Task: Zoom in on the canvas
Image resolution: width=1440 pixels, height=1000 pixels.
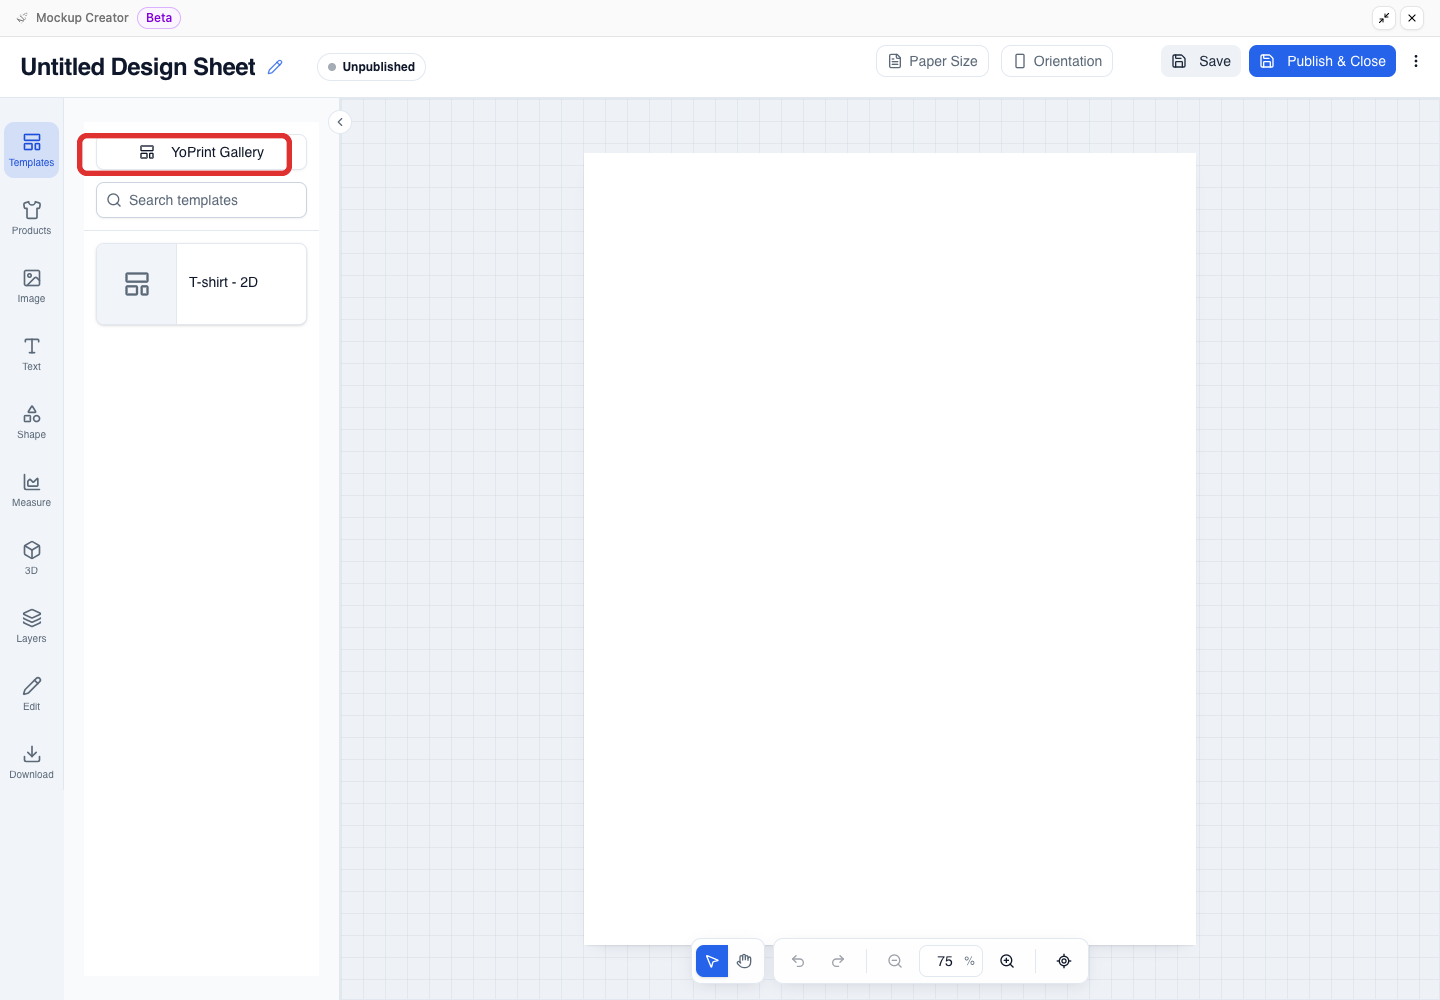Action: click(x=1007, y=961)
